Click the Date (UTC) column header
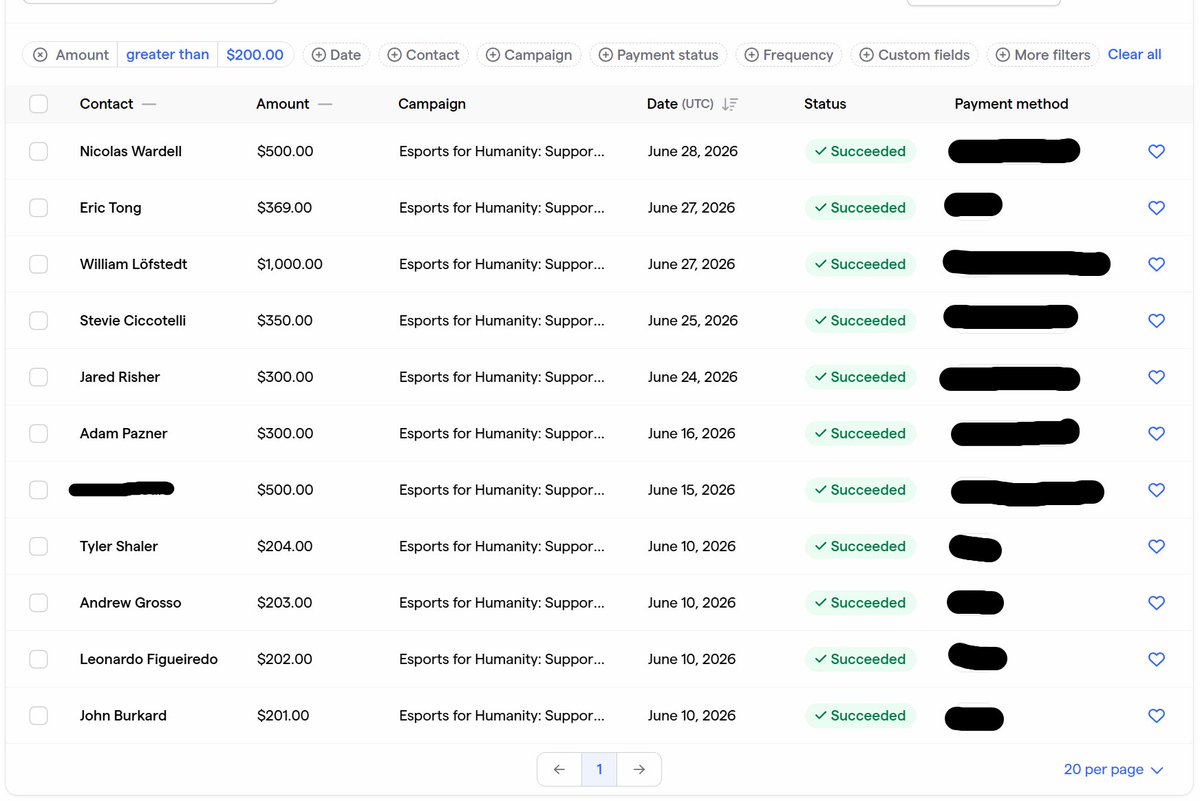 [x=680, y=104]
